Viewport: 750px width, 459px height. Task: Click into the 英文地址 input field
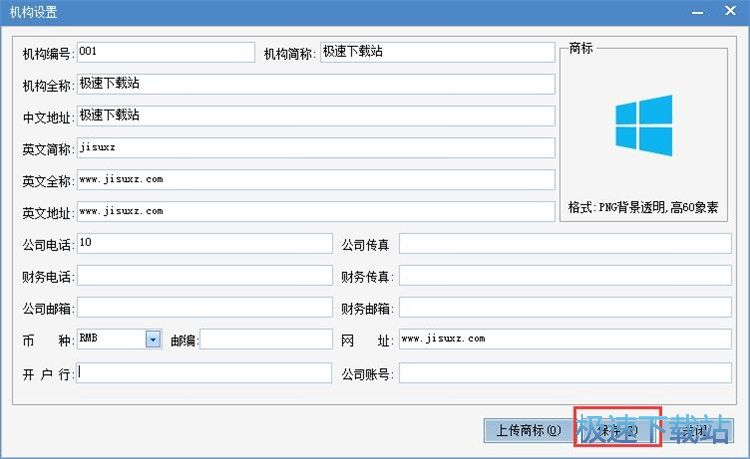[x=316, y=211]
